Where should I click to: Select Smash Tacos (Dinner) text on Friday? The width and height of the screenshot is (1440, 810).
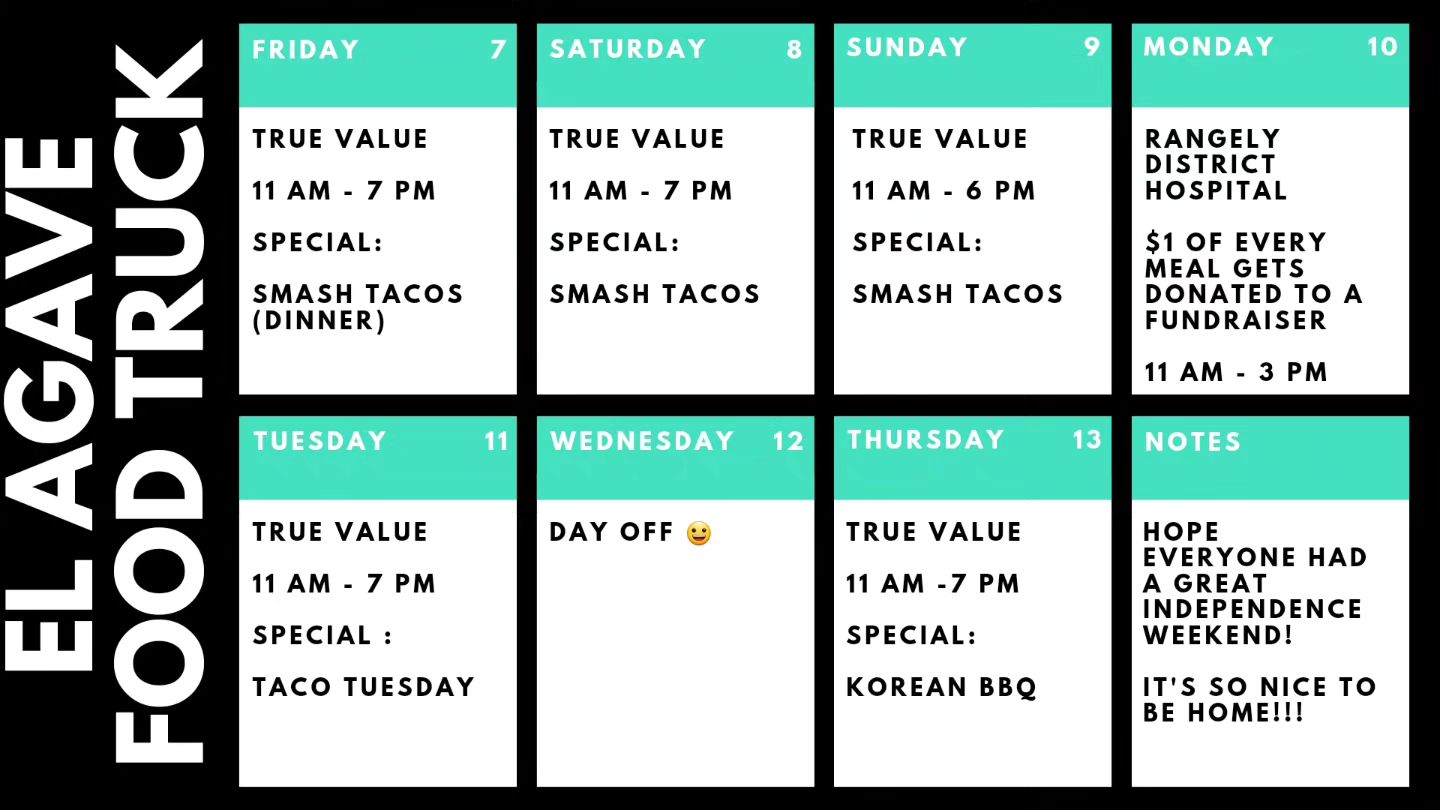358,307
